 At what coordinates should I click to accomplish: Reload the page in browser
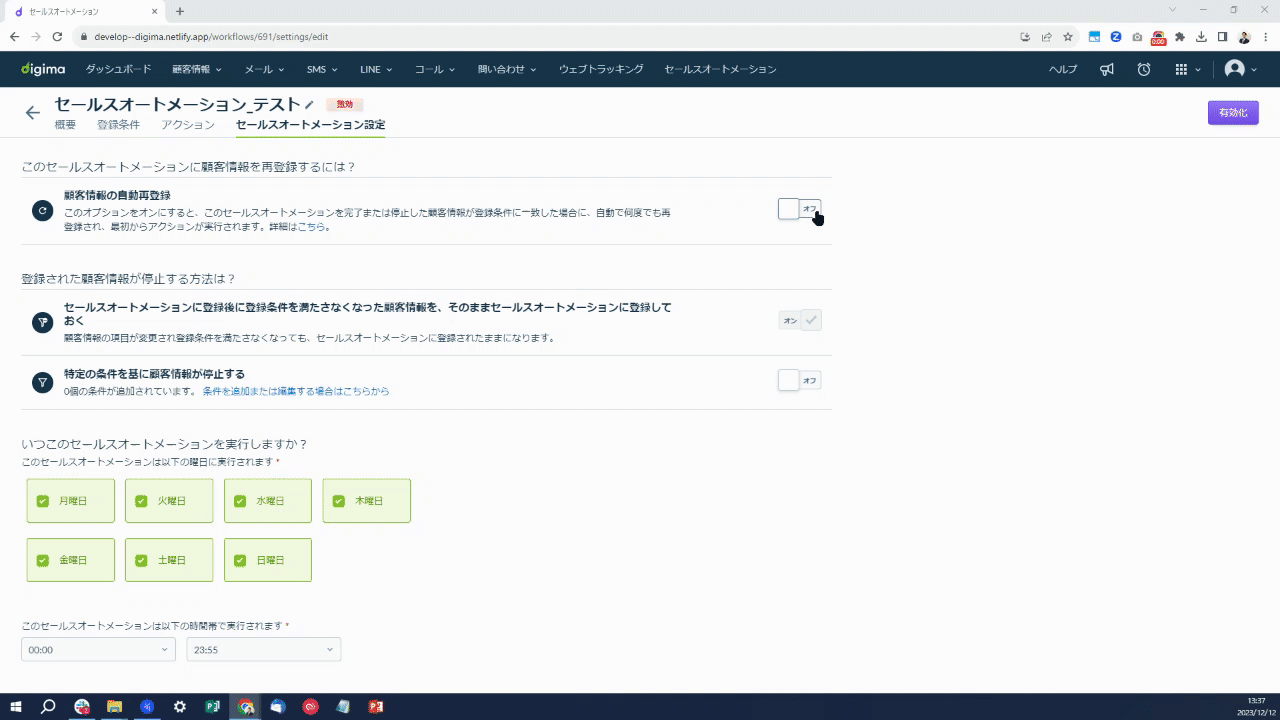pos(57,37)
